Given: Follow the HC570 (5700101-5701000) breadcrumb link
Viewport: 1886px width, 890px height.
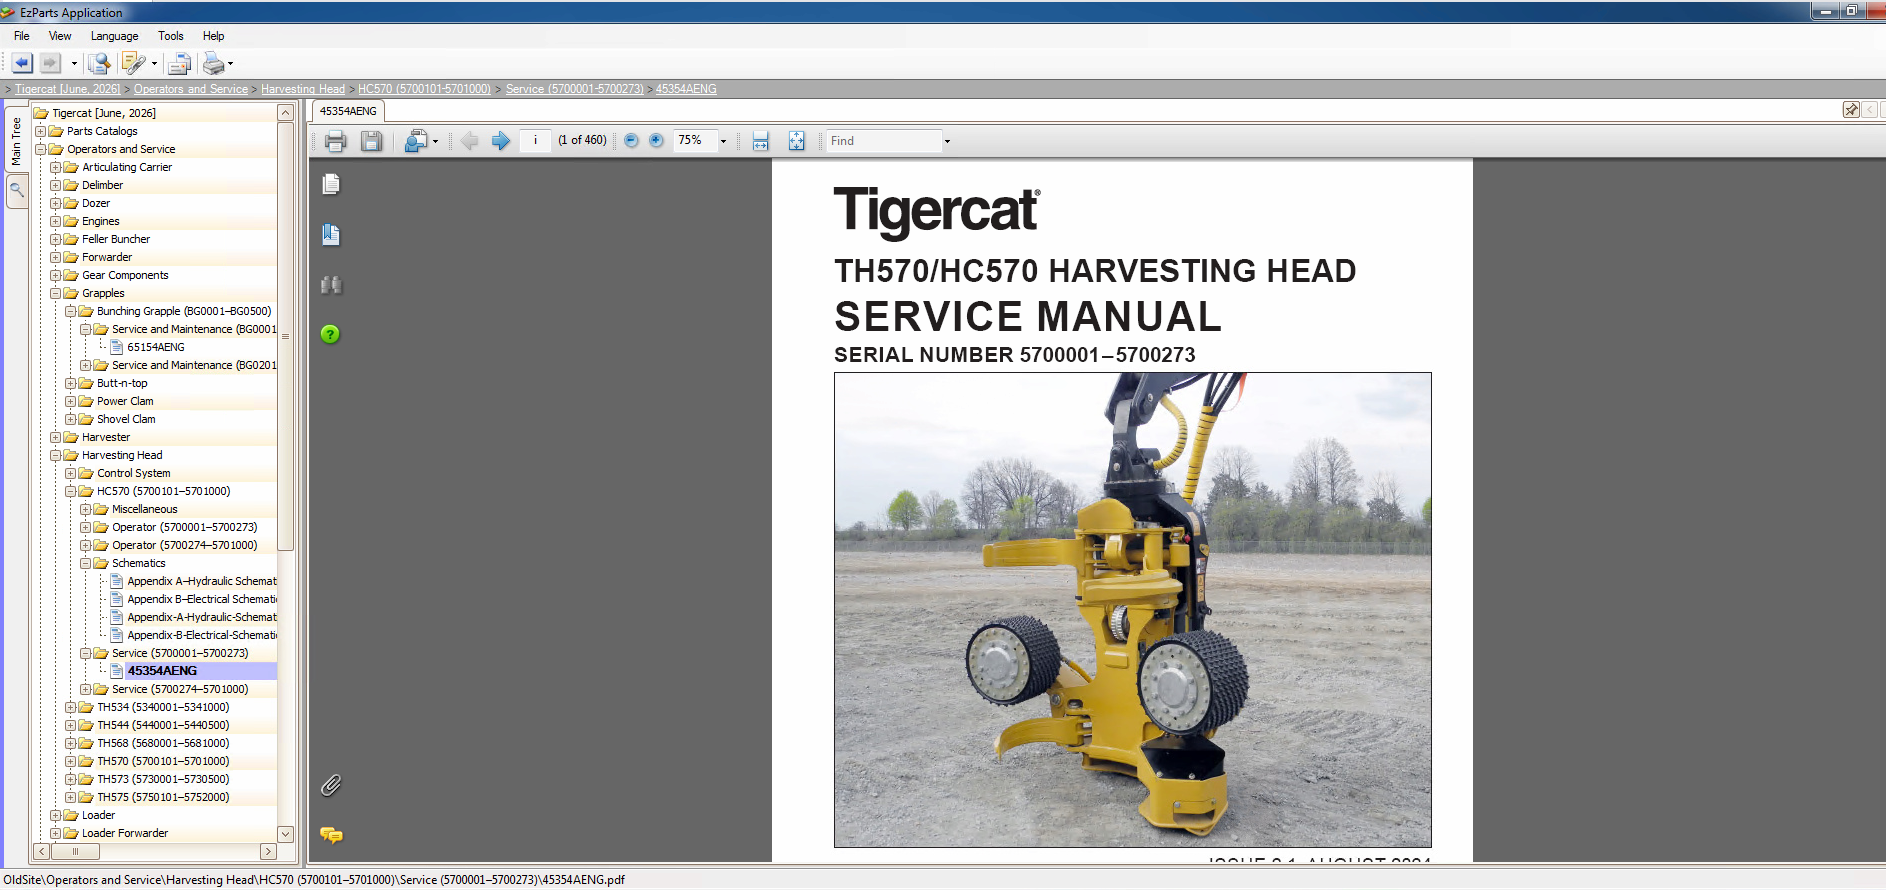Looking at the screenshot, I should pyautogui.click(x=424, y=89).
